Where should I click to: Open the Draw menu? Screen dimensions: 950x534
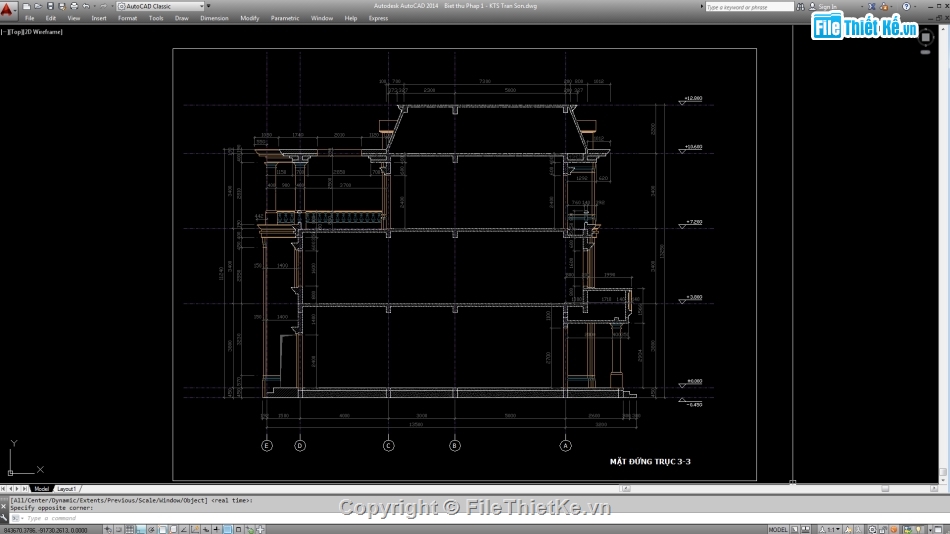[x=181, y=18]
